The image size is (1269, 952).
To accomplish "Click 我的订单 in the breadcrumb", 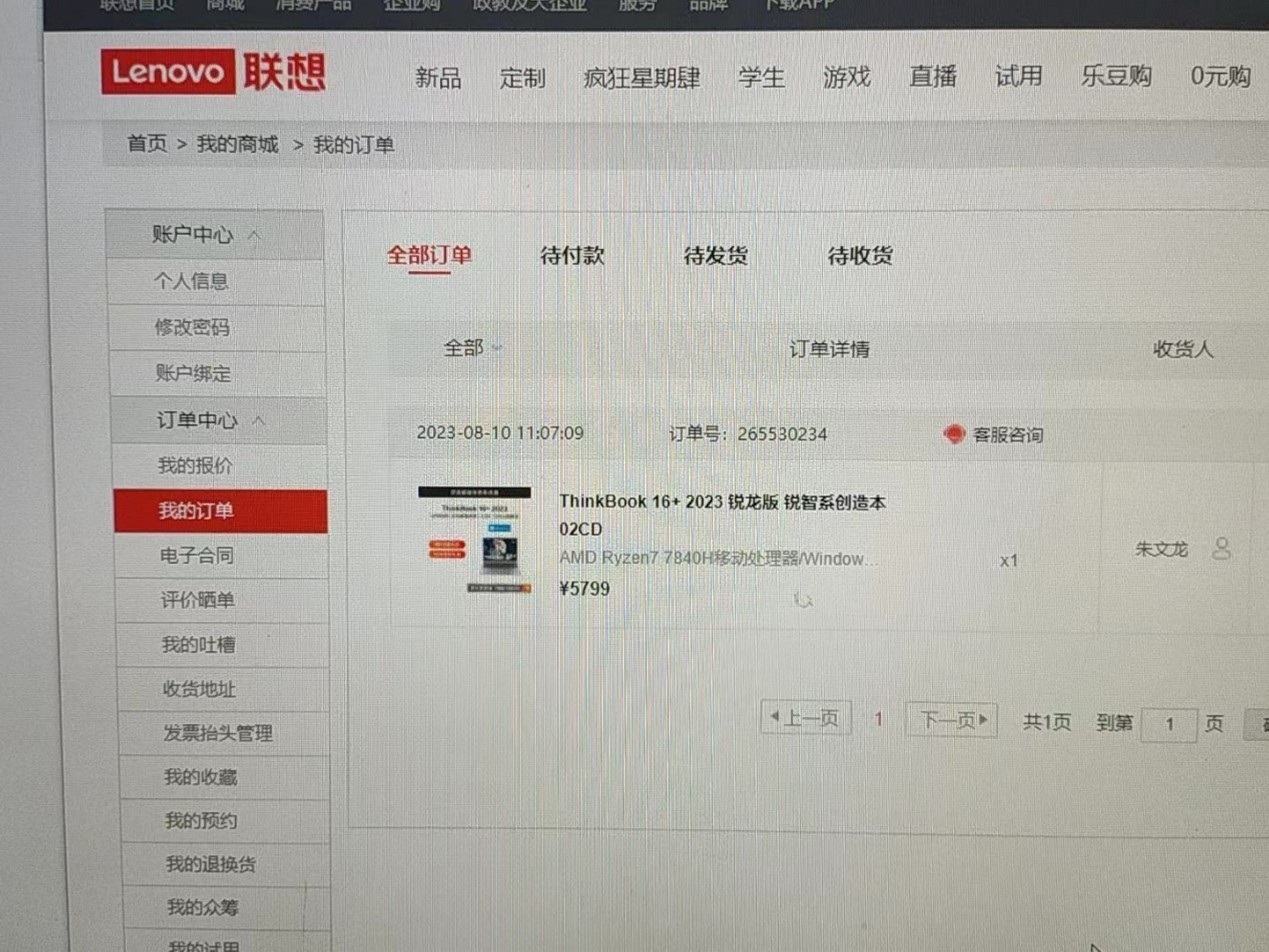I will 354,145.
